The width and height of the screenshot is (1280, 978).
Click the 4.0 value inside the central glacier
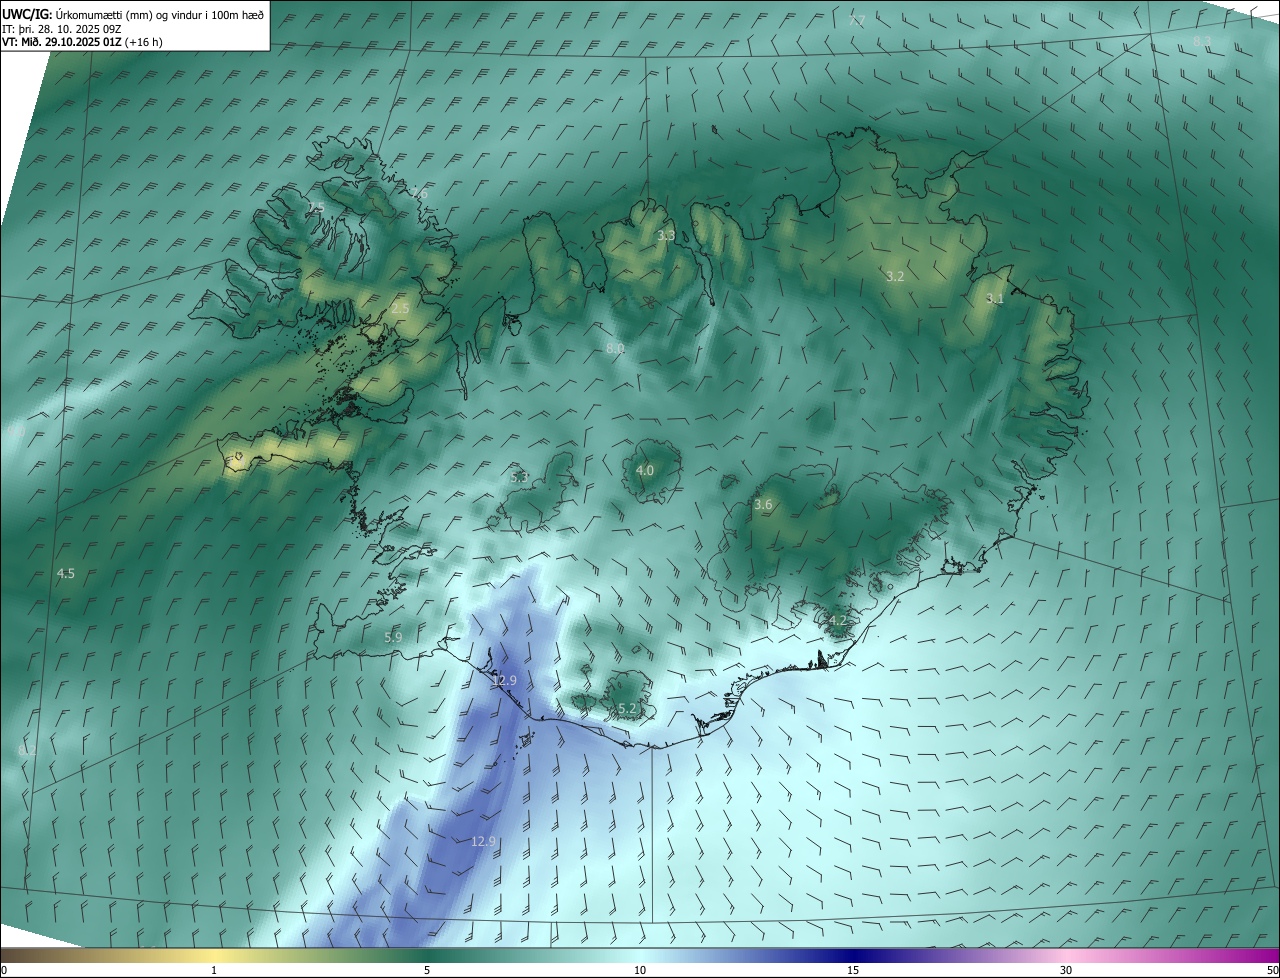pos(645,470)
